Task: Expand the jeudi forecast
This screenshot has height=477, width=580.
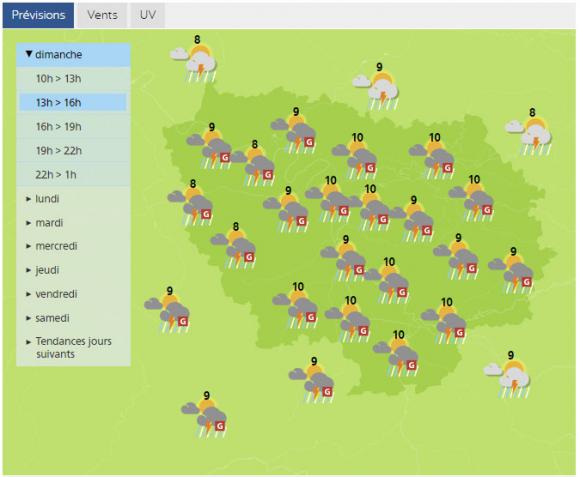Action: [x=73, y=270]
